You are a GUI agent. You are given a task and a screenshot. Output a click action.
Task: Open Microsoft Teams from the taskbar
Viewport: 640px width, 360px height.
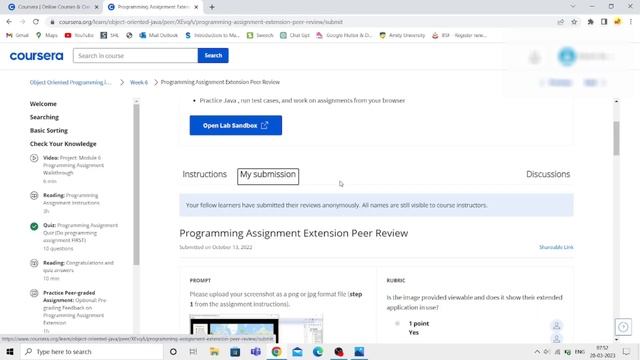256,351
